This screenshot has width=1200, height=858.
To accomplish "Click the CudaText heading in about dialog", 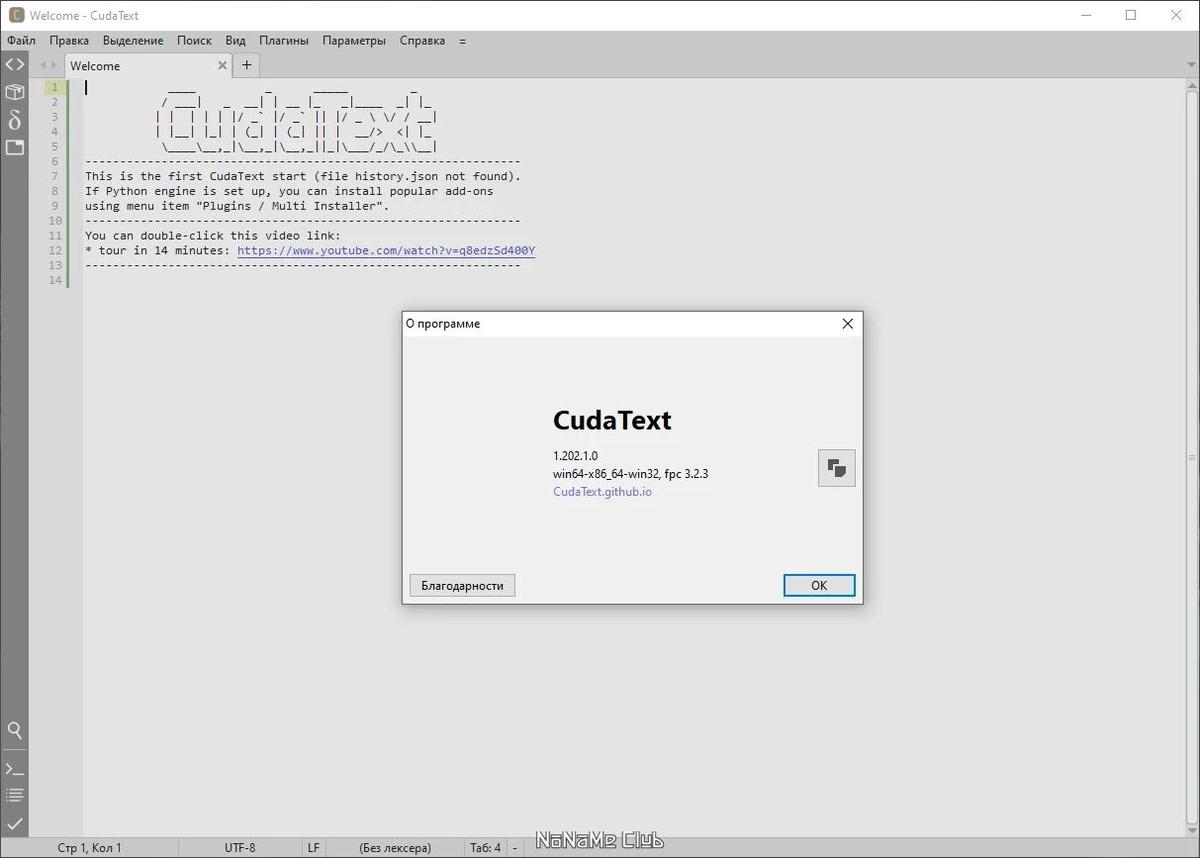I will coord(612,420).
